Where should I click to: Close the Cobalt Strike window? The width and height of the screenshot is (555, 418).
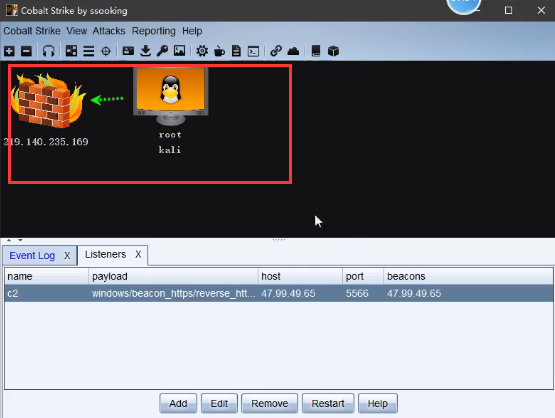pos(541,10)
